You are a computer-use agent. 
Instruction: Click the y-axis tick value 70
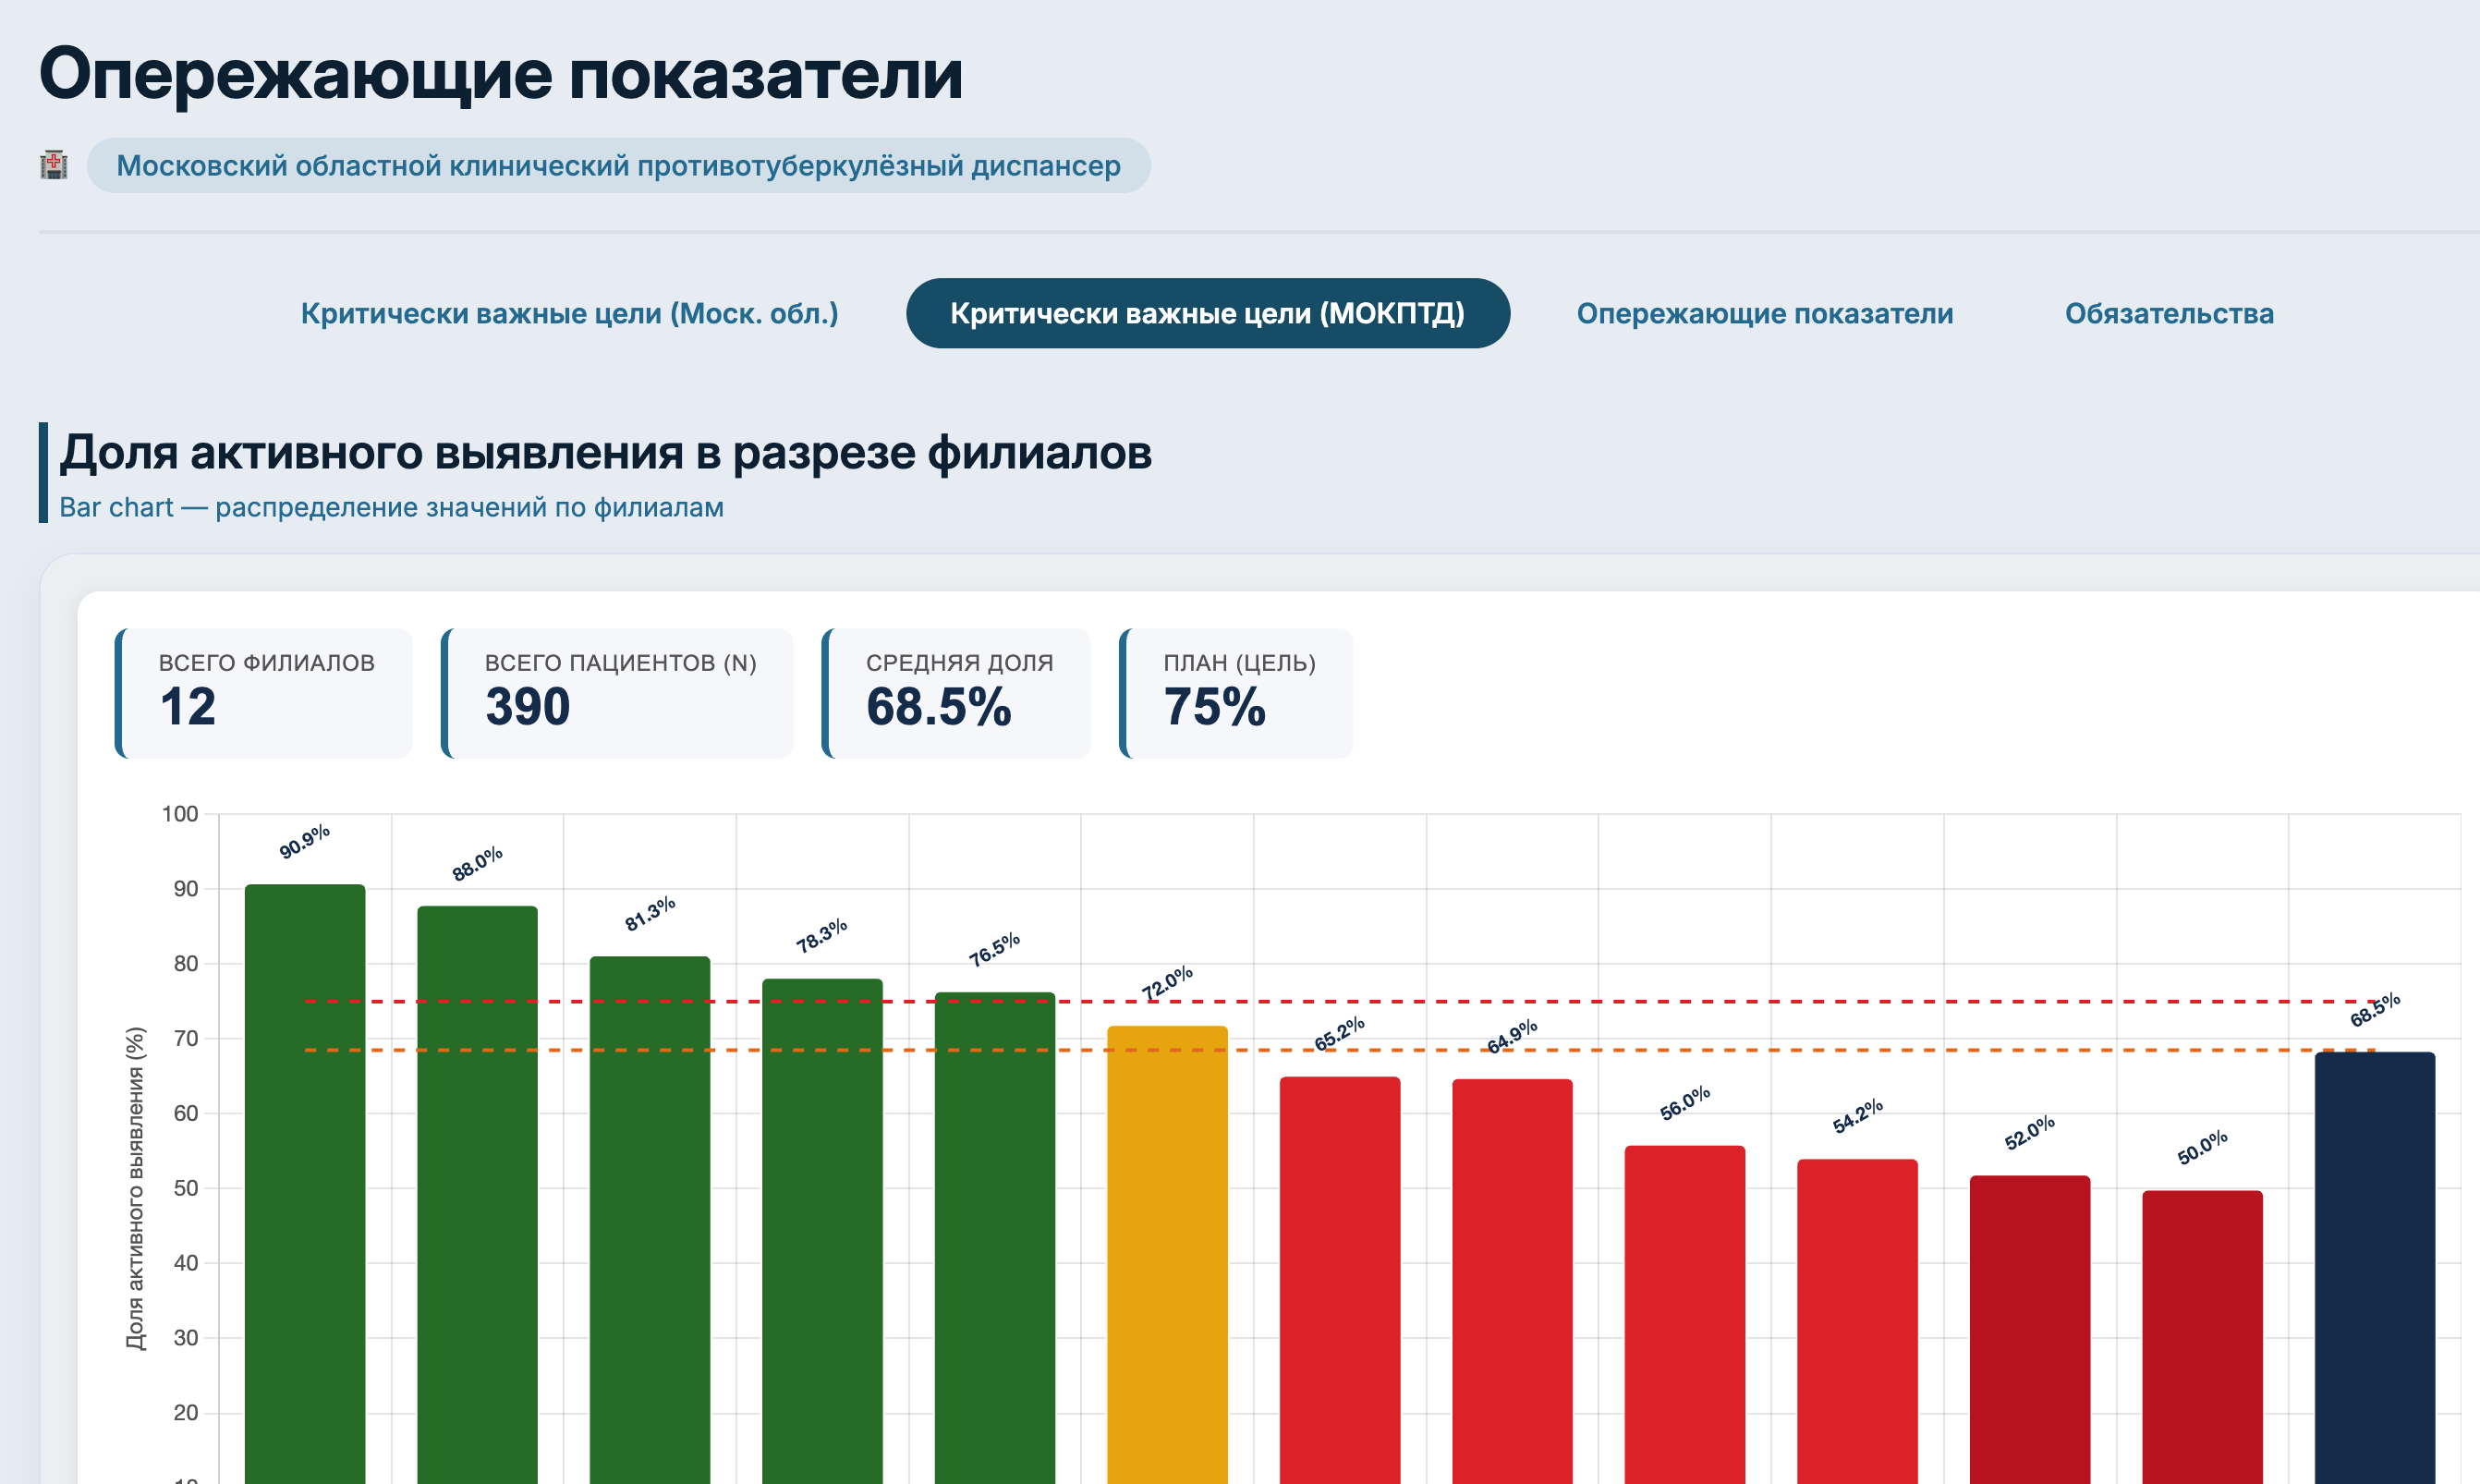tap(186, 1039)
